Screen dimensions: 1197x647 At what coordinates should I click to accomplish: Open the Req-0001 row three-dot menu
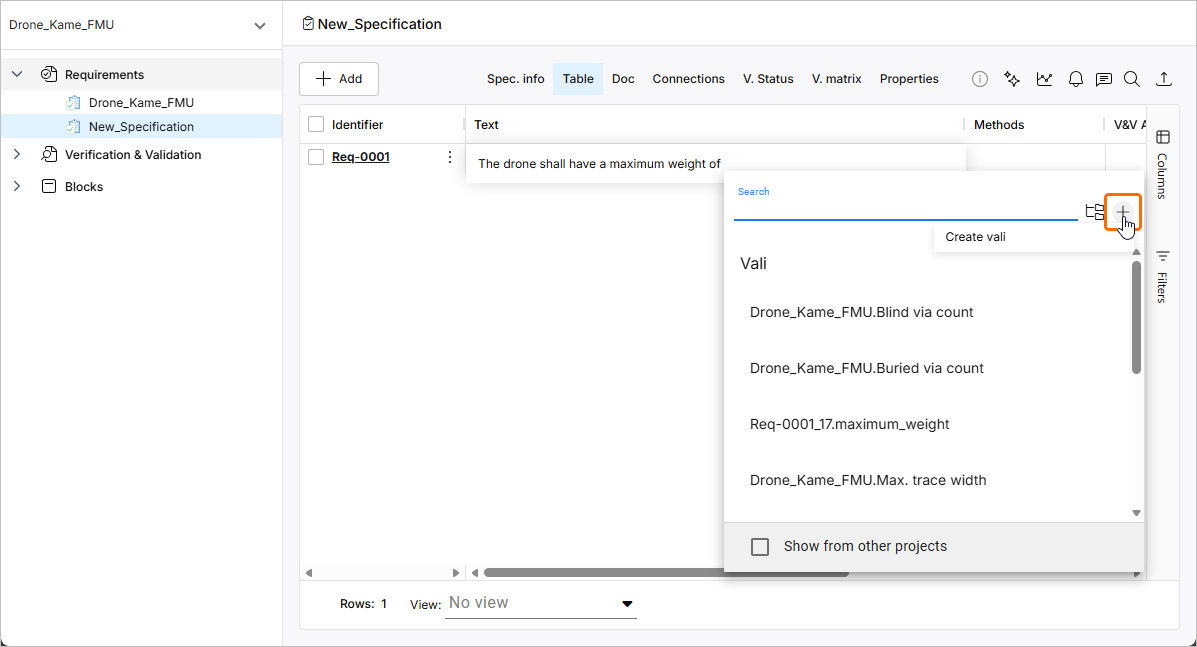[450, 157]
